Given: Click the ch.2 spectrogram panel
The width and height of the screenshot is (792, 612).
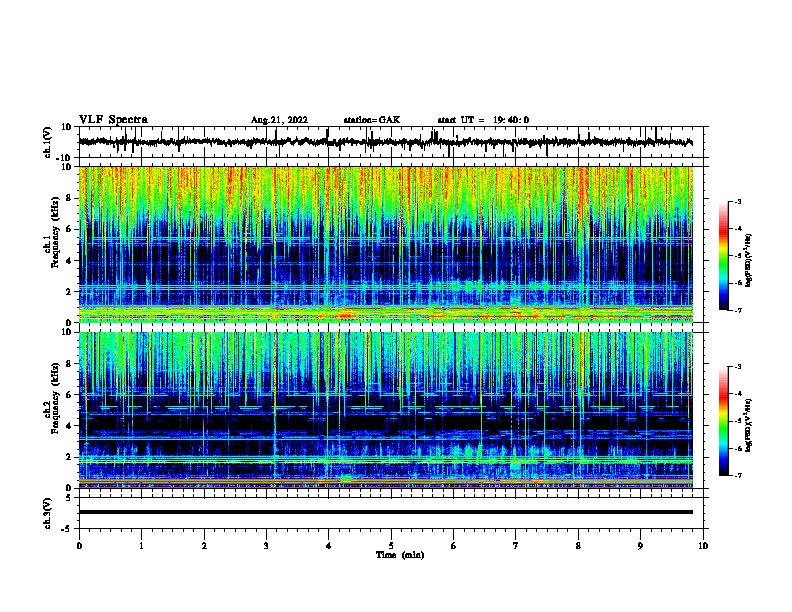Looking at the screenshot, I should tap(386, 410).
